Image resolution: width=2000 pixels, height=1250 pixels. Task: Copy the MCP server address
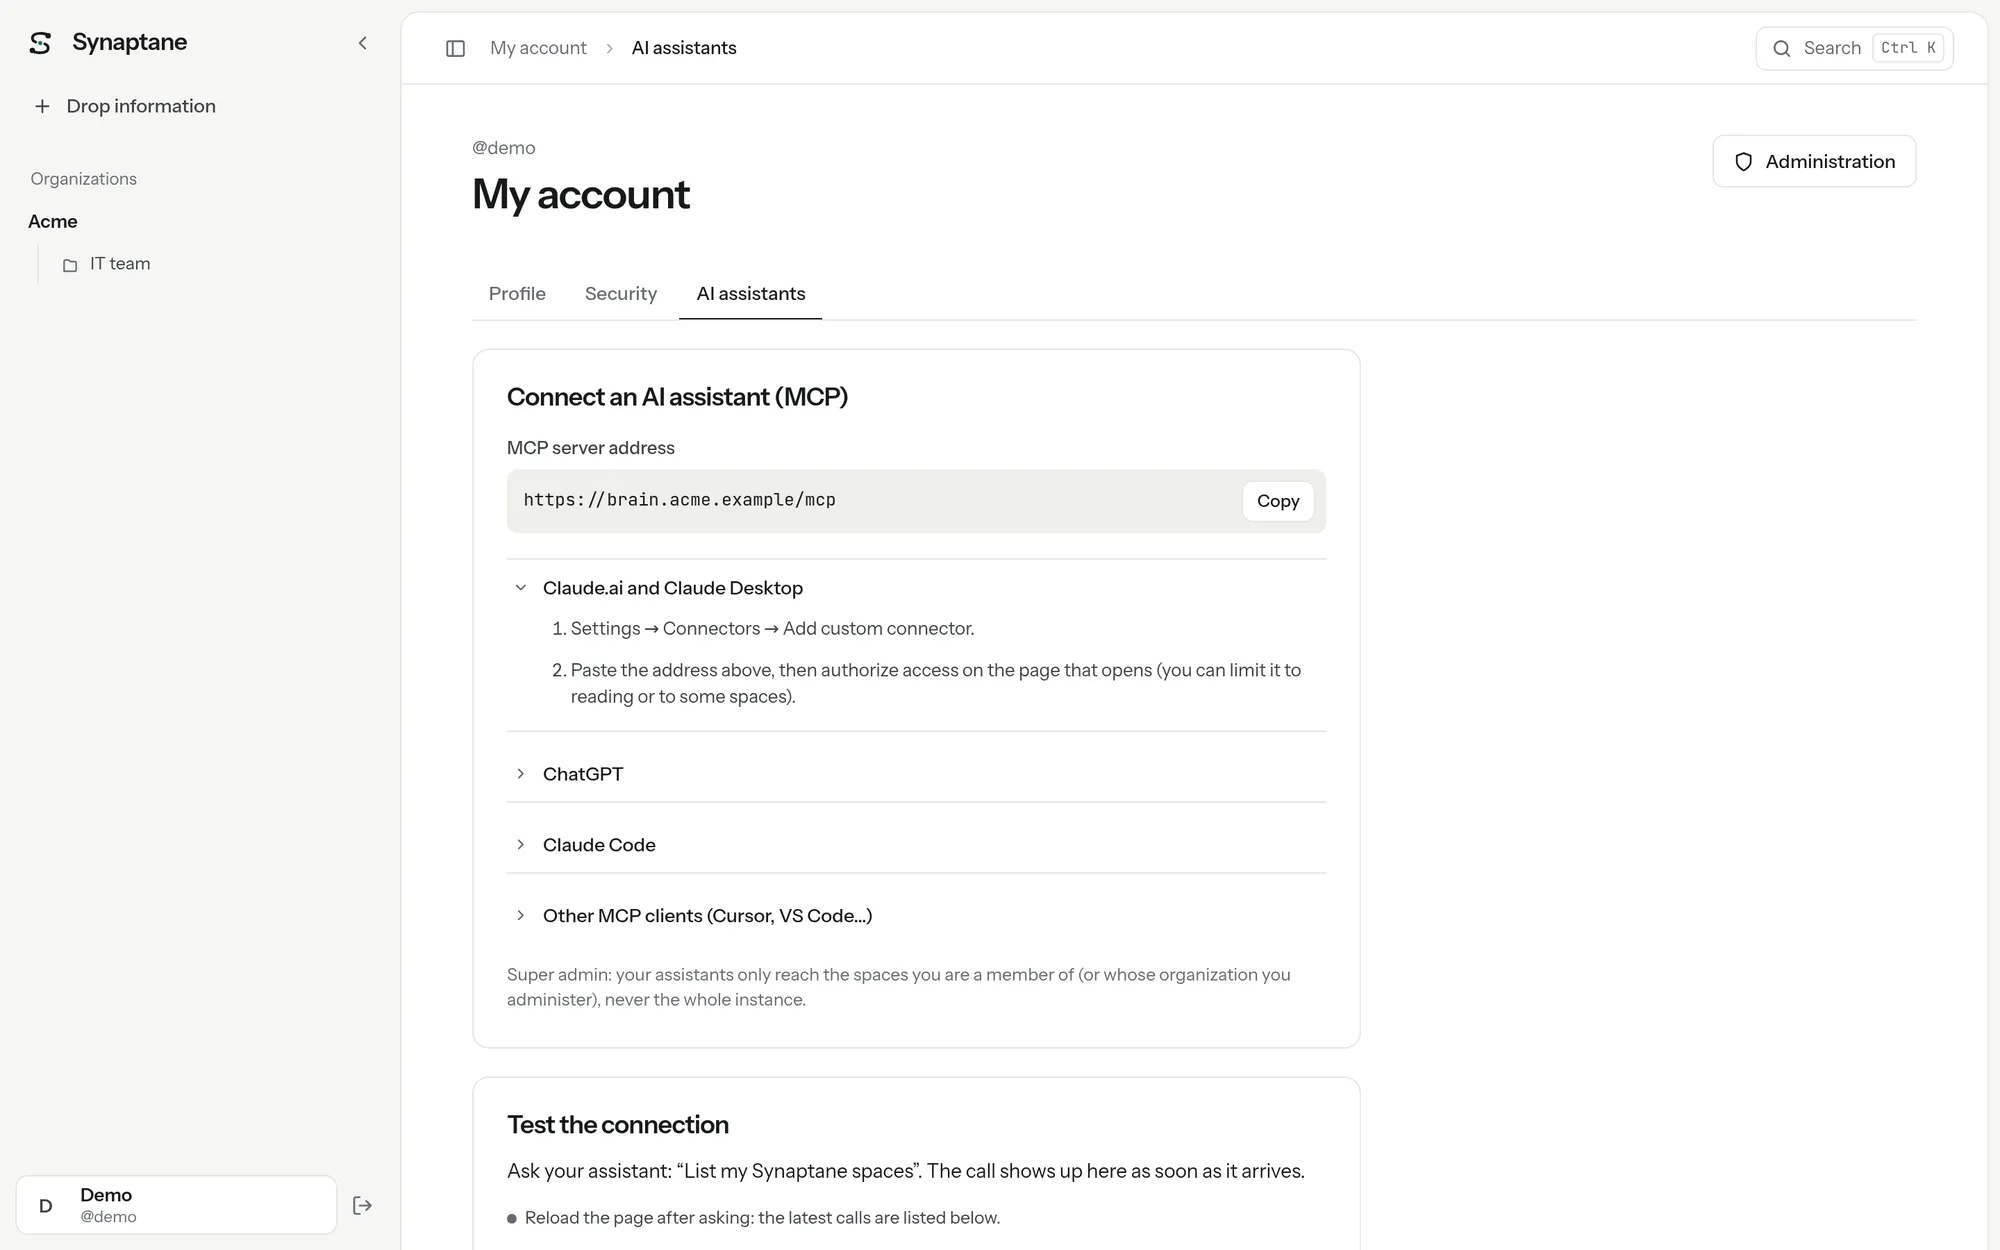tap(1278, 501)
